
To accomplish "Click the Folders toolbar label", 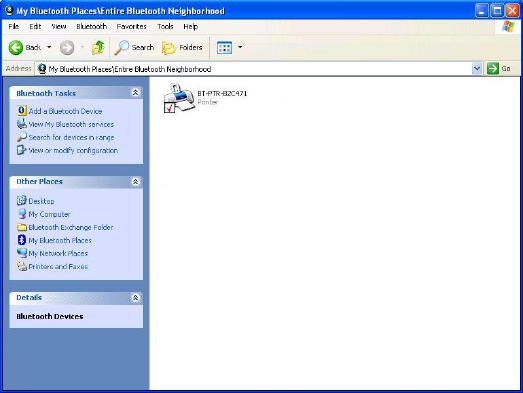I will click(191, 47).
